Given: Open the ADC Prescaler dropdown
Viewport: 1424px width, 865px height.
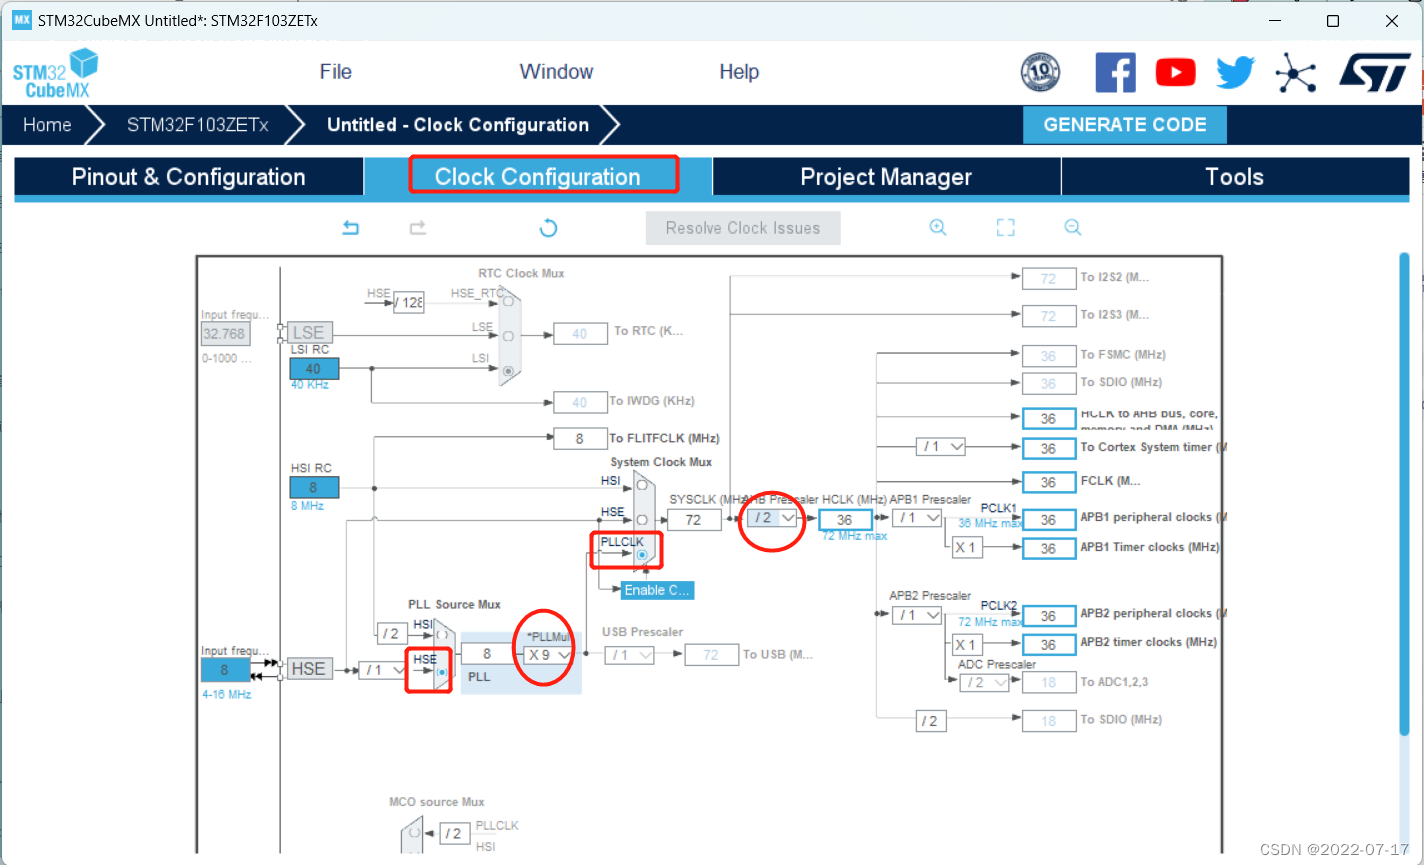Looking at the screenshot, I should (x=984, y=682).
